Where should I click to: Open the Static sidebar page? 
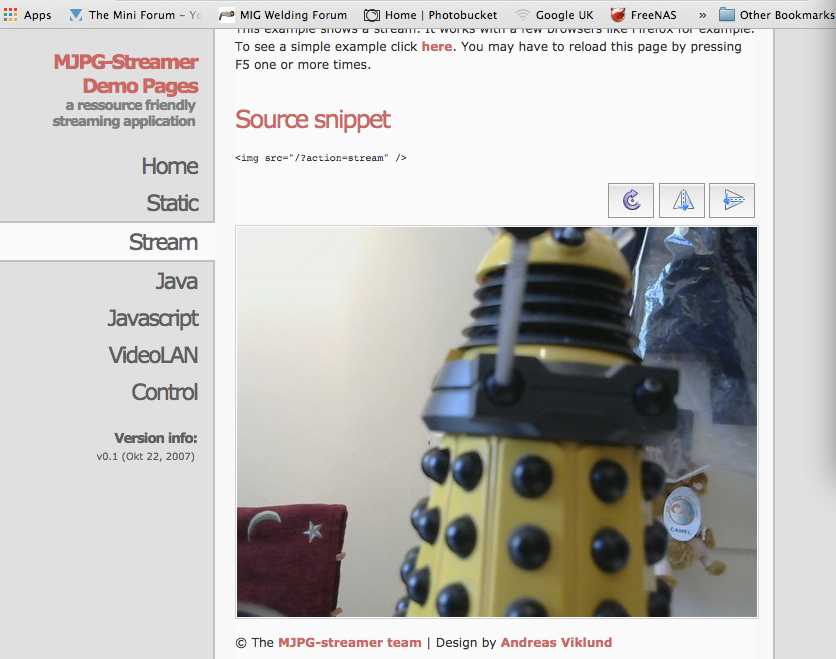pyautogui.click(x=173, y=203)
